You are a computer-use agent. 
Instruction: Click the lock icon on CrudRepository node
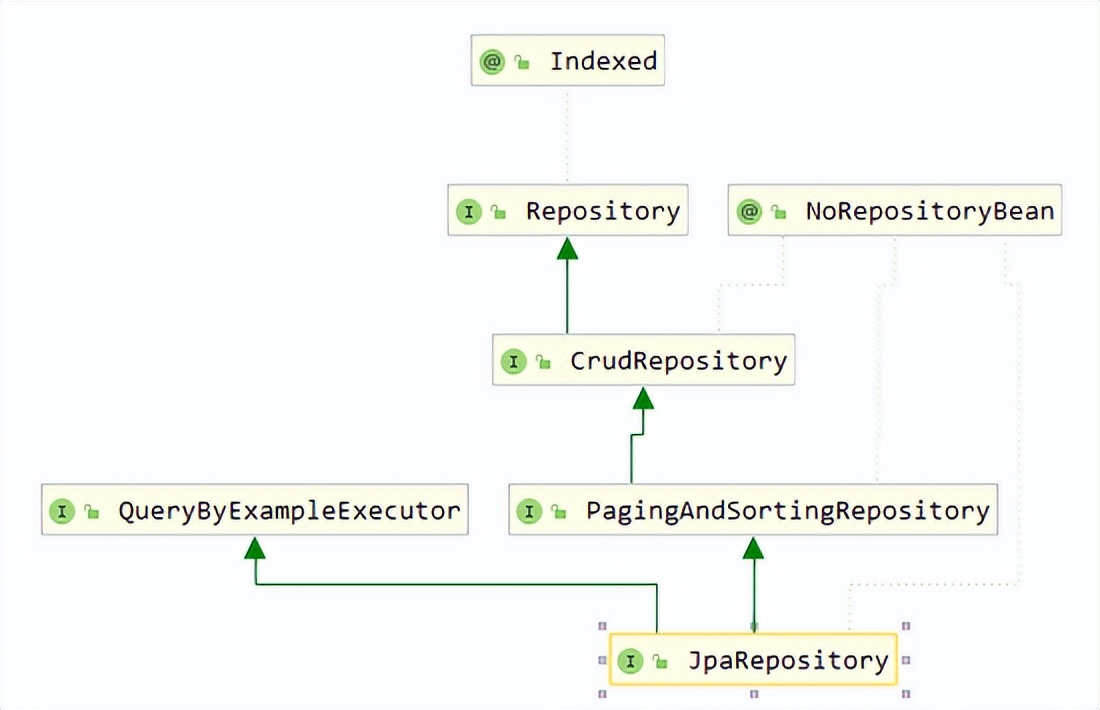[543, 363]
